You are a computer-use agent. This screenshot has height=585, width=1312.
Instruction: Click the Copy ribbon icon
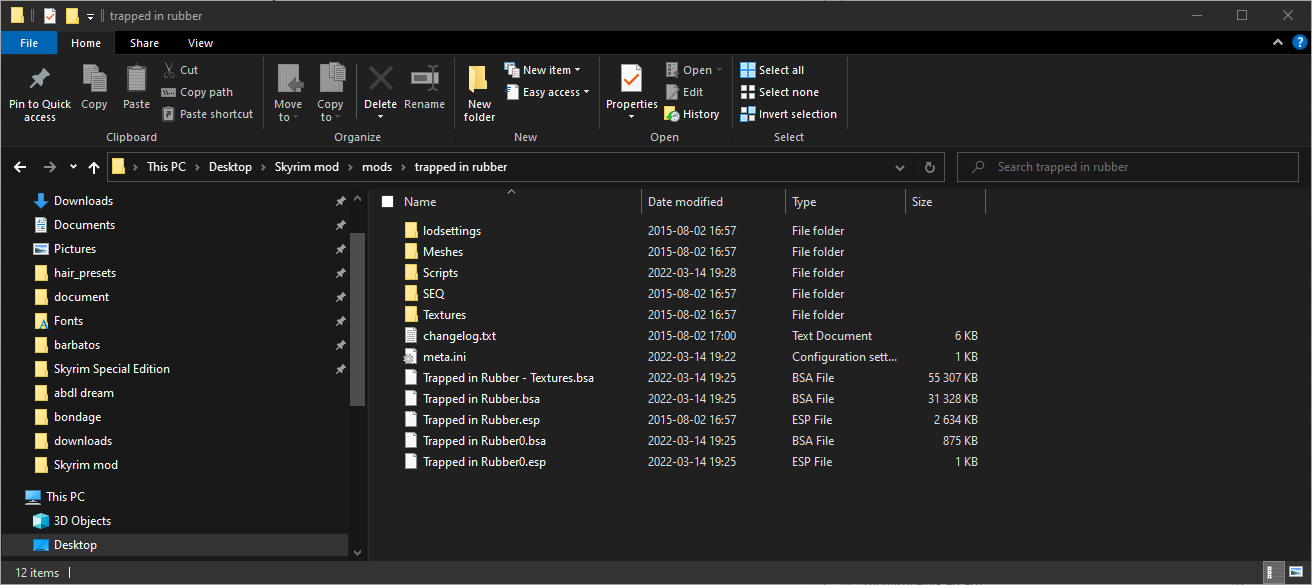(x=94, y=87)
